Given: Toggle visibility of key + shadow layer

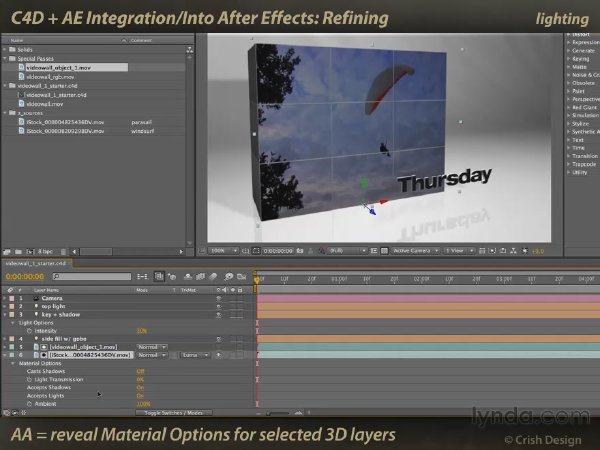Looking at the screenshot, I should 218,315.
